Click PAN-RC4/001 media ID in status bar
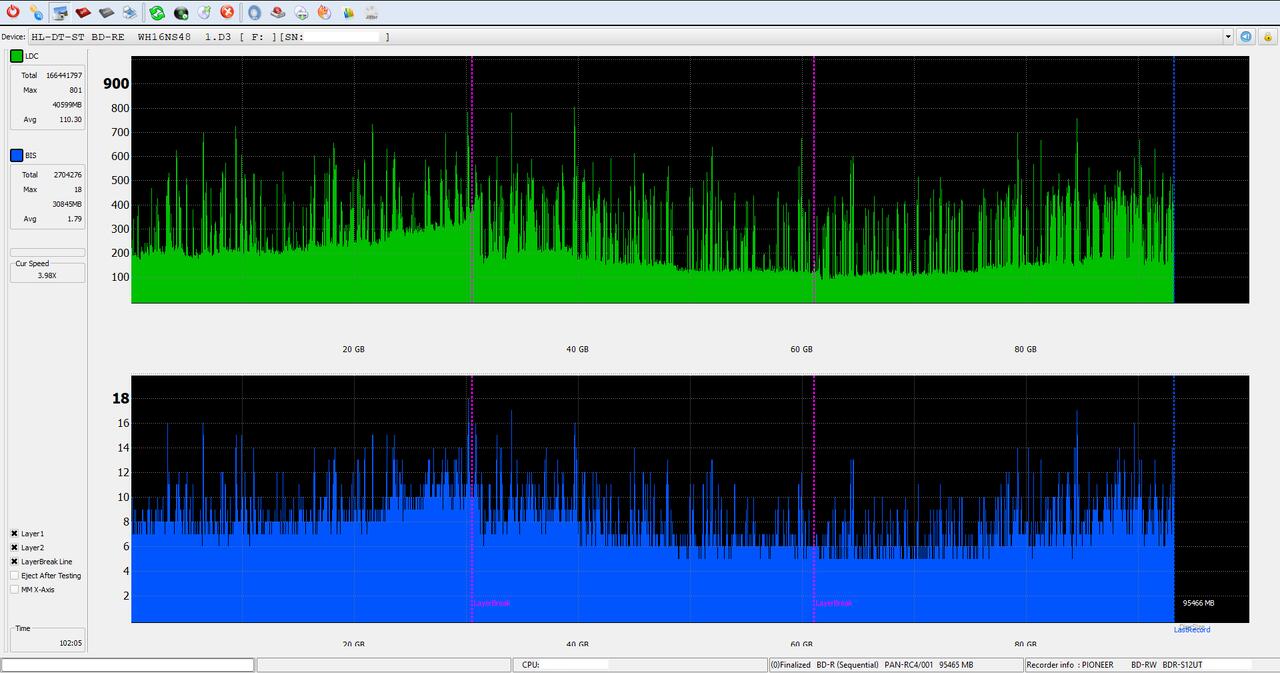 pyautogui.click(x=909, y=665)
